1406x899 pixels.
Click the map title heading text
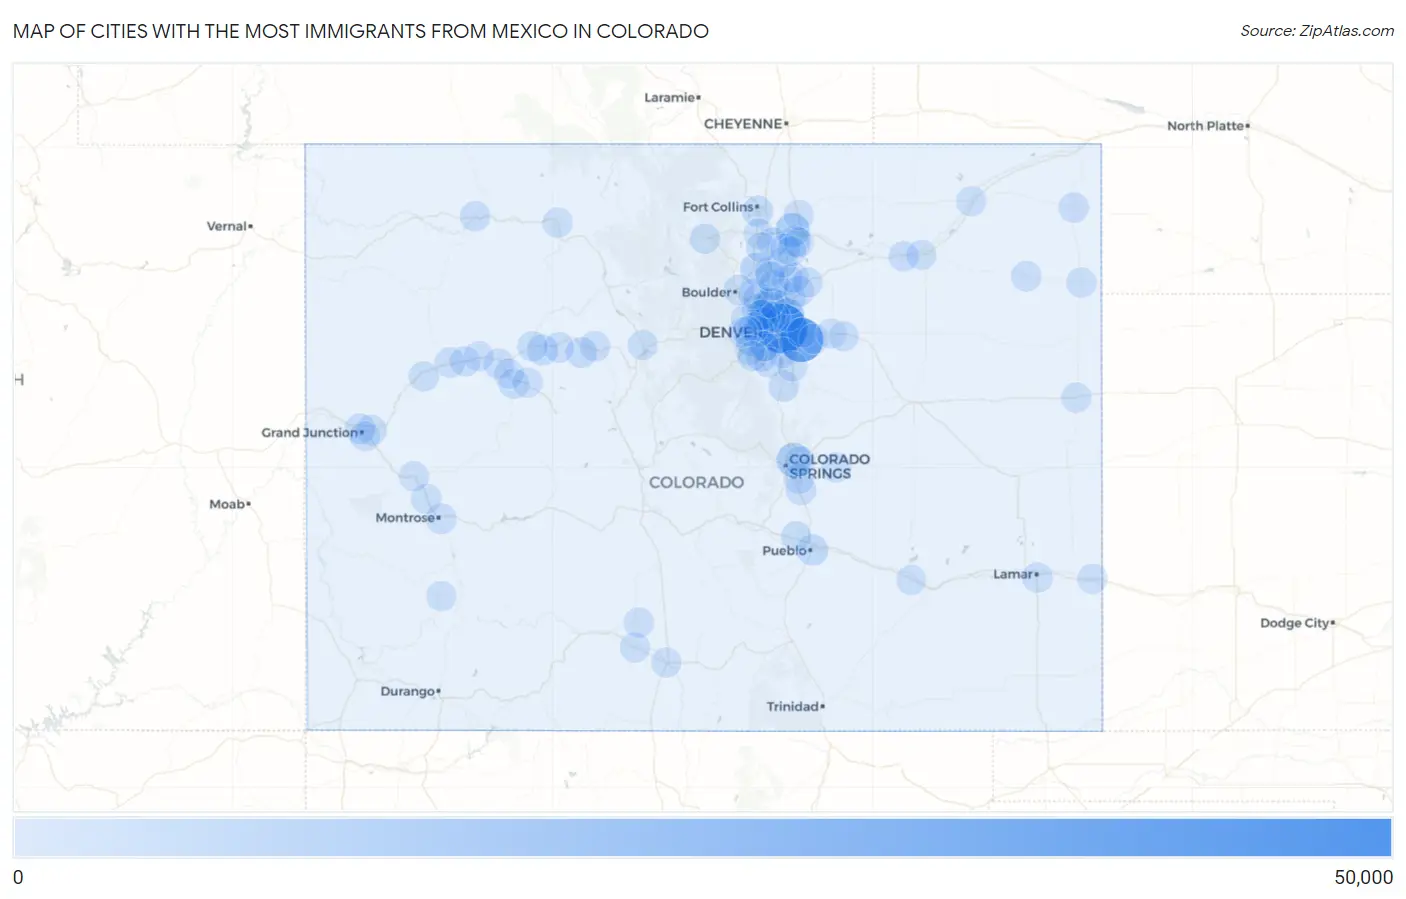pyautogui.click(x=361, y=31)
